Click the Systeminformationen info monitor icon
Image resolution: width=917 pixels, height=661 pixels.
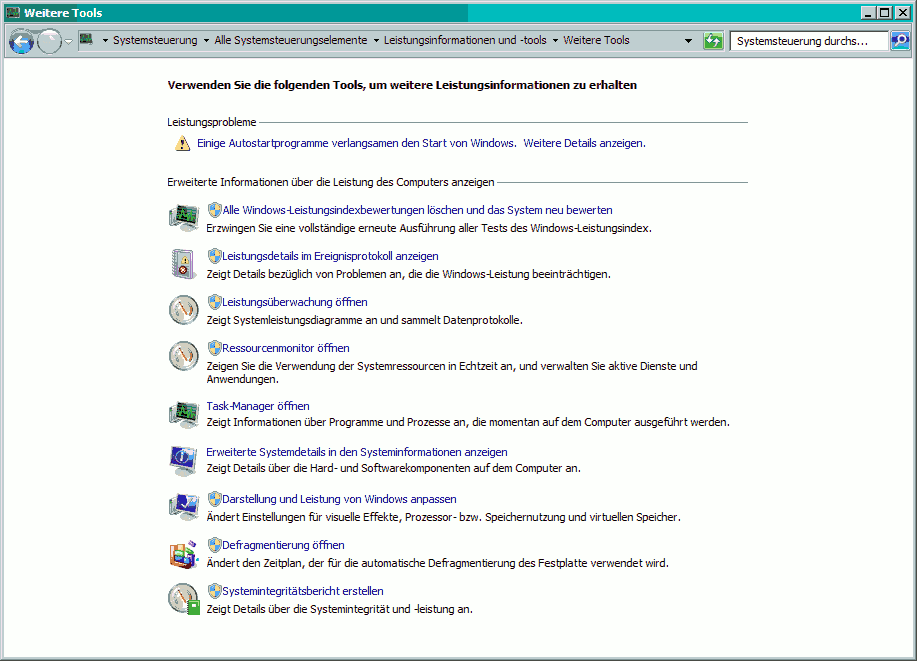[184, 460]
